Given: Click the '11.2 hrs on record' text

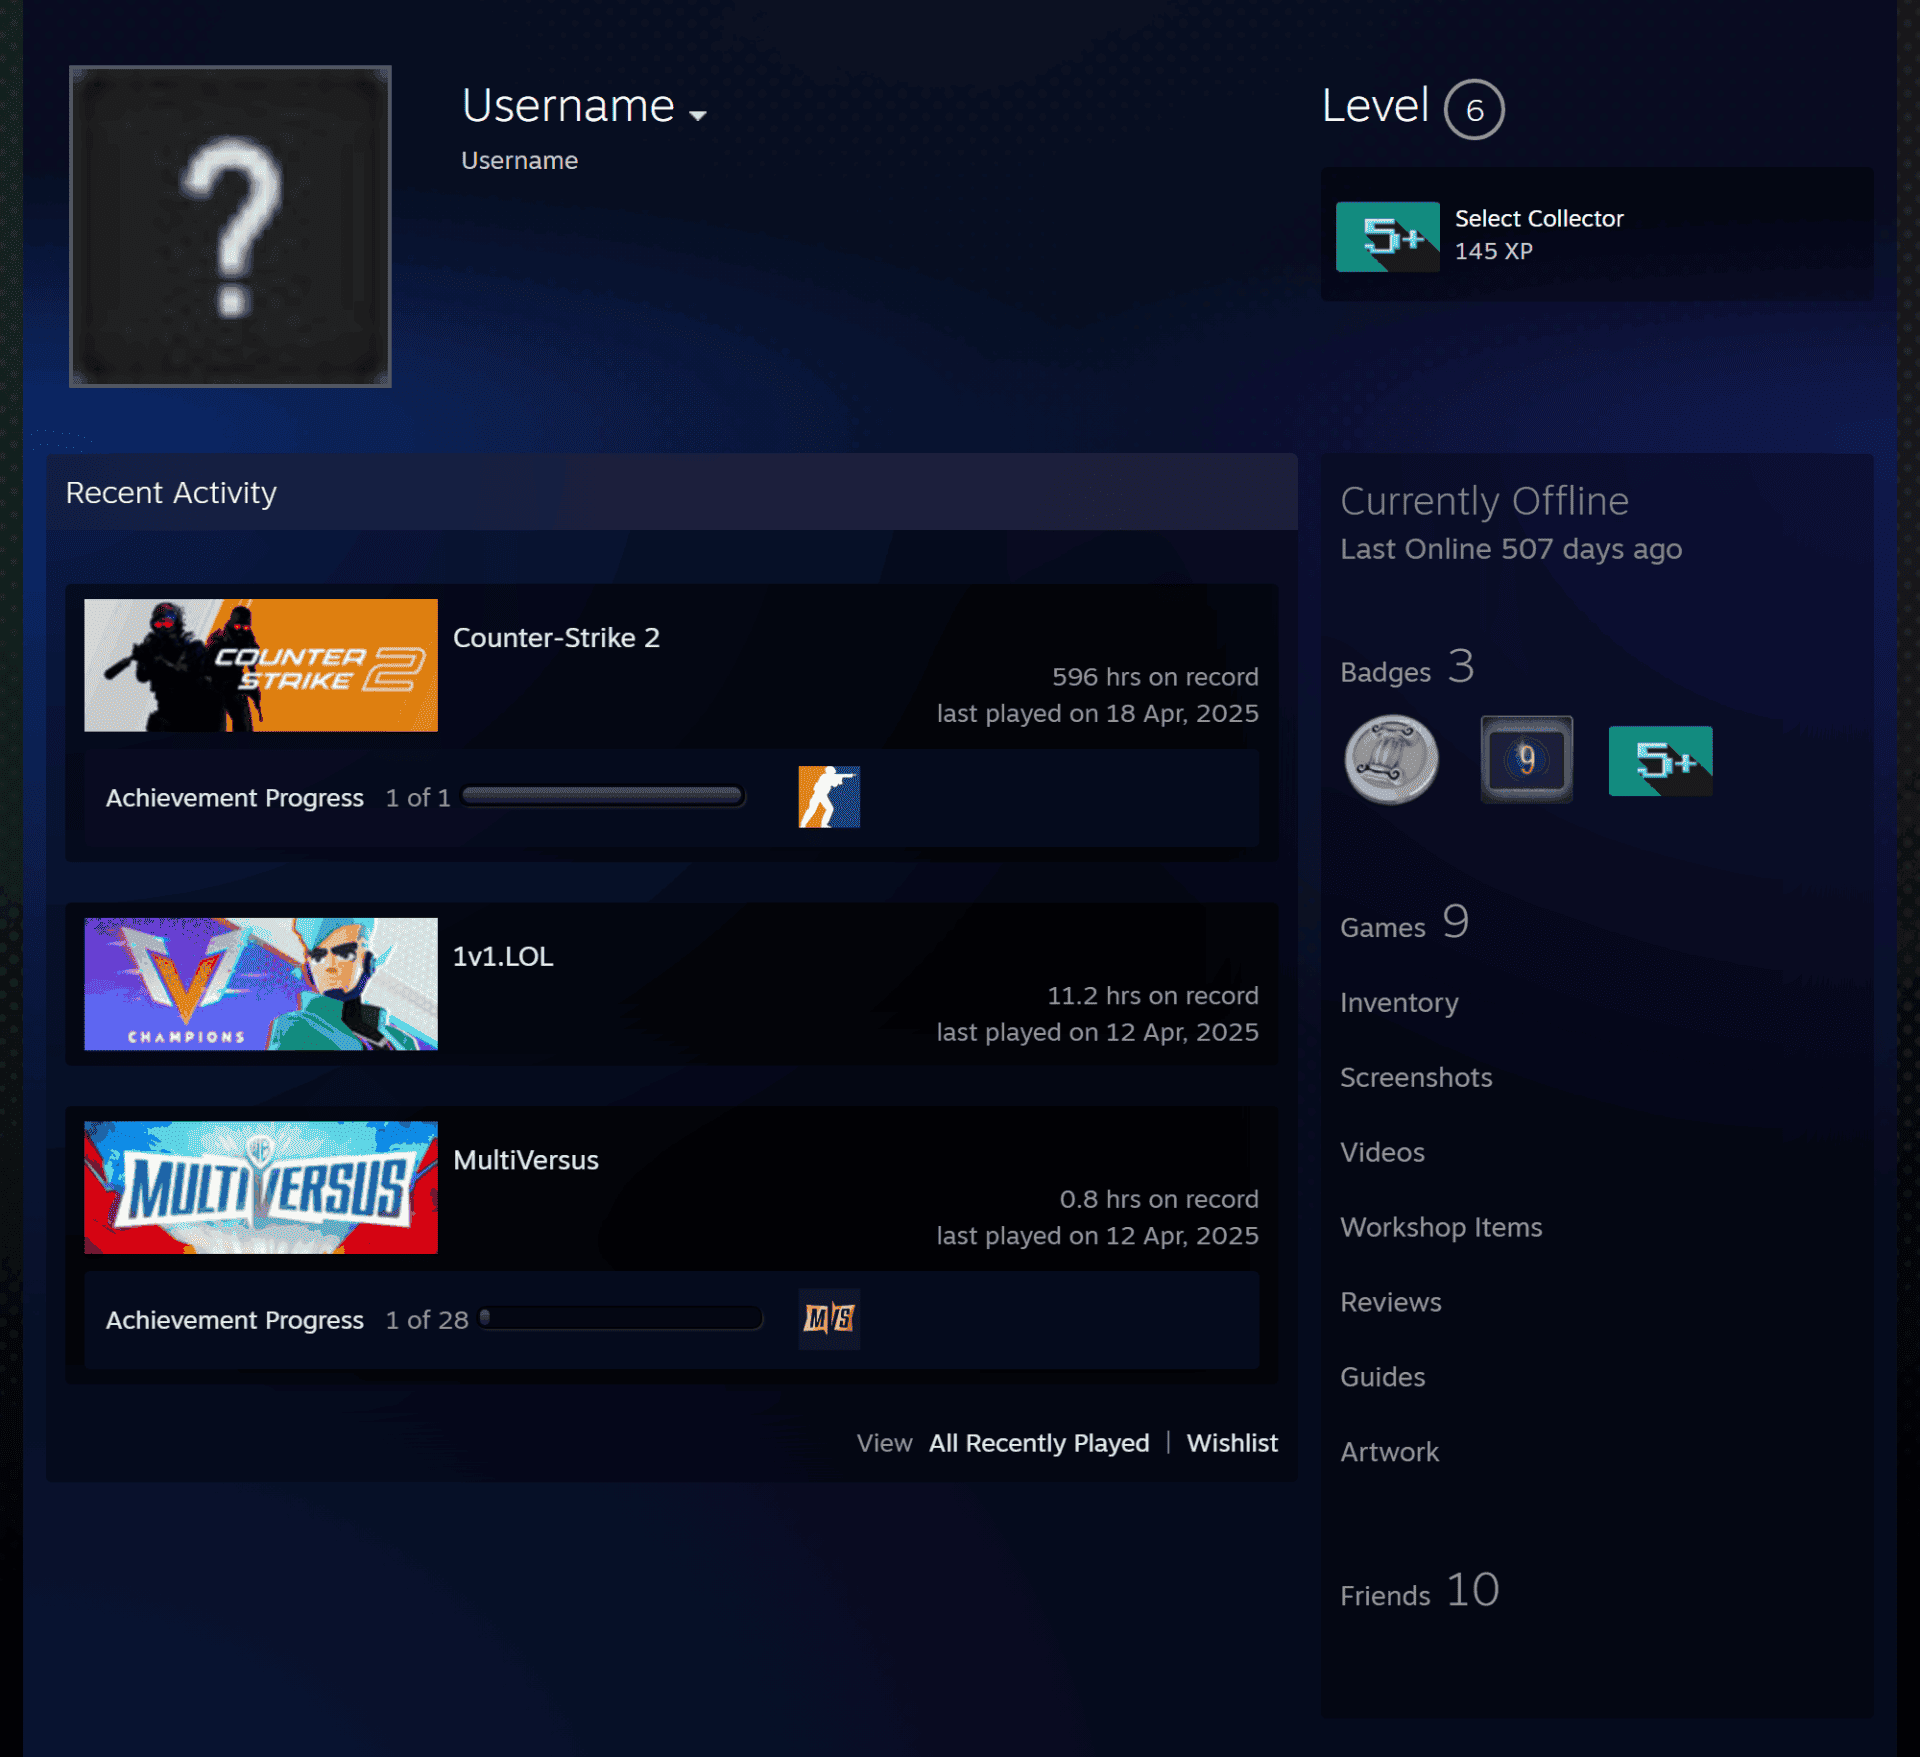Looking at the screenshot, I should (x=1152, y=996).
